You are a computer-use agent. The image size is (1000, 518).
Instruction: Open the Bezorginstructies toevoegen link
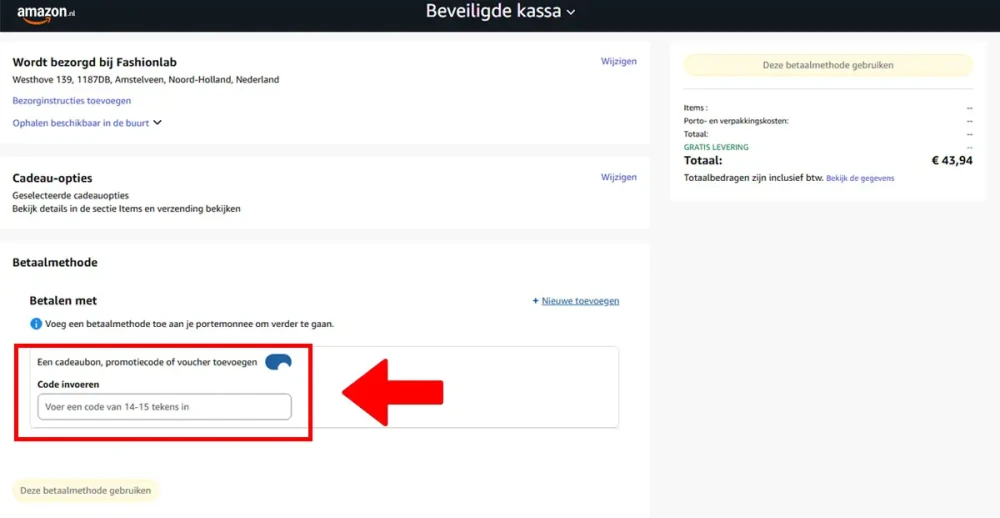tap(71, 101)
